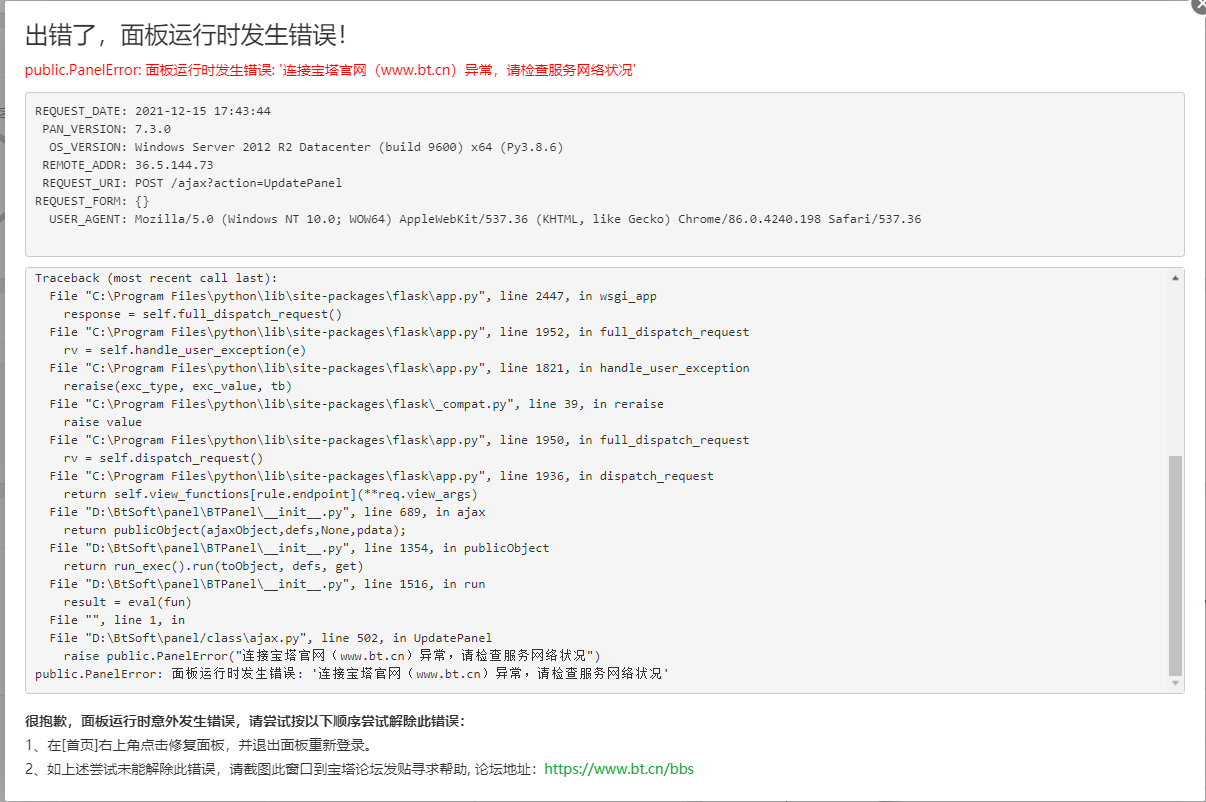
Task: Click the 'result = eval(fun)' line
Action: [x=127, y=602]
